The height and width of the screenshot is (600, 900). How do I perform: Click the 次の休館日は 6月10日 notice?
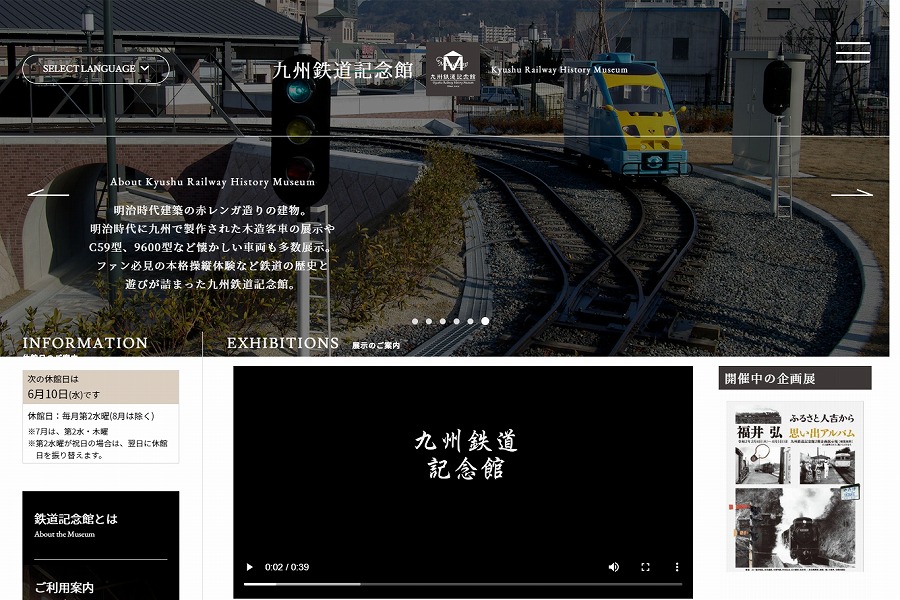(x=100, y=387)
